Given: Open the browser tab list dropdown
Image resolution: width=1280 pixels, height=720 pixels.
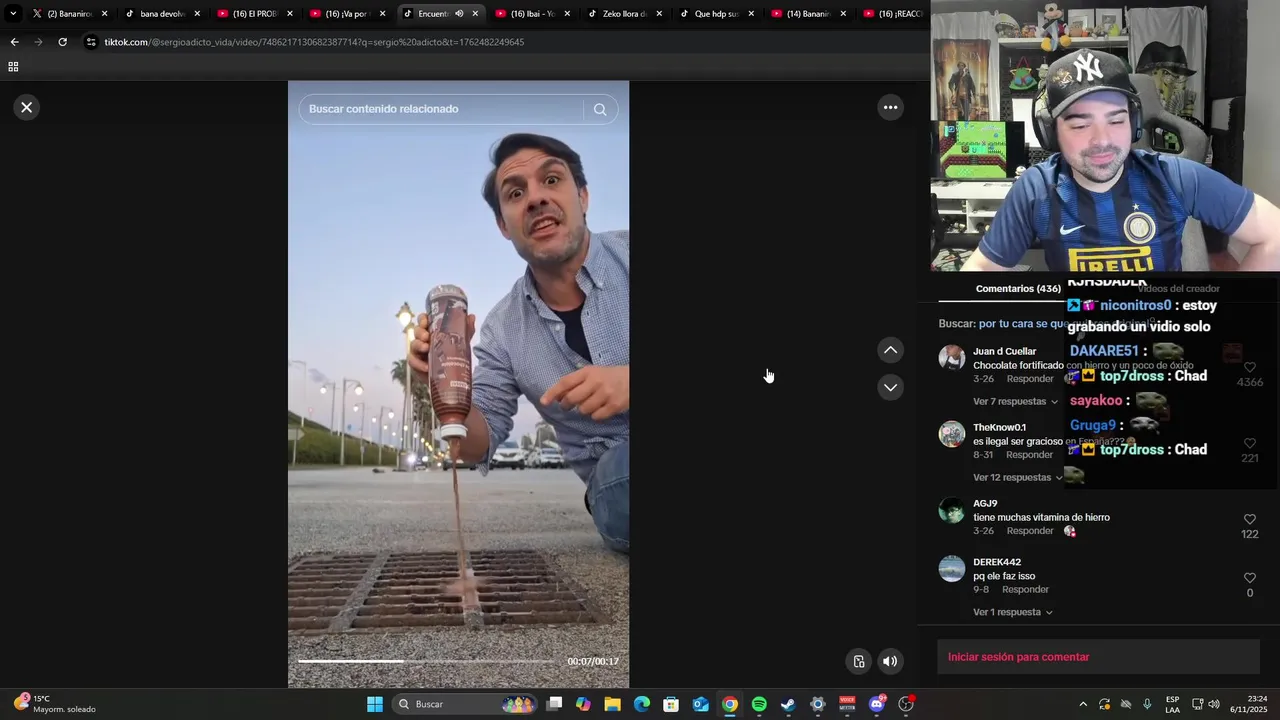Looking at the screenshot, I should (13, 13).
